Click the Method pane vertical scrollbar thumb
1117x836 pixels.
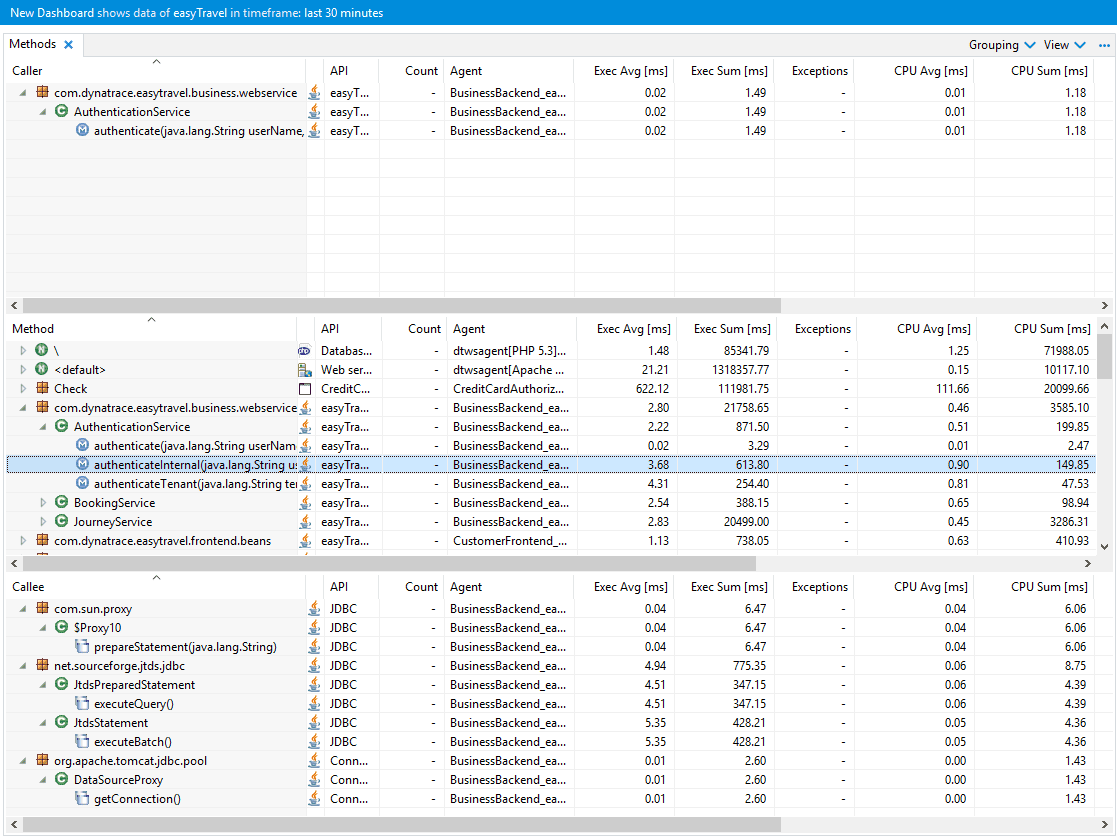[x=1104, y=356]
